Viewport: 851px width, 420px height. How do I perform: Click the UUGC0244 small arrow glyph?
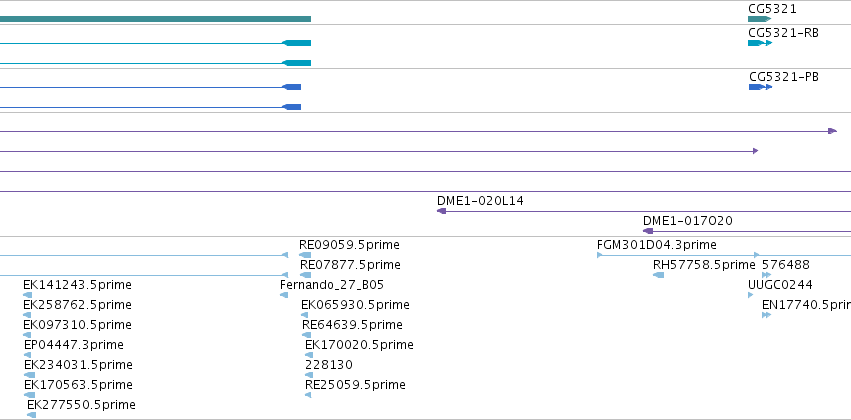[x=751, y=295]
